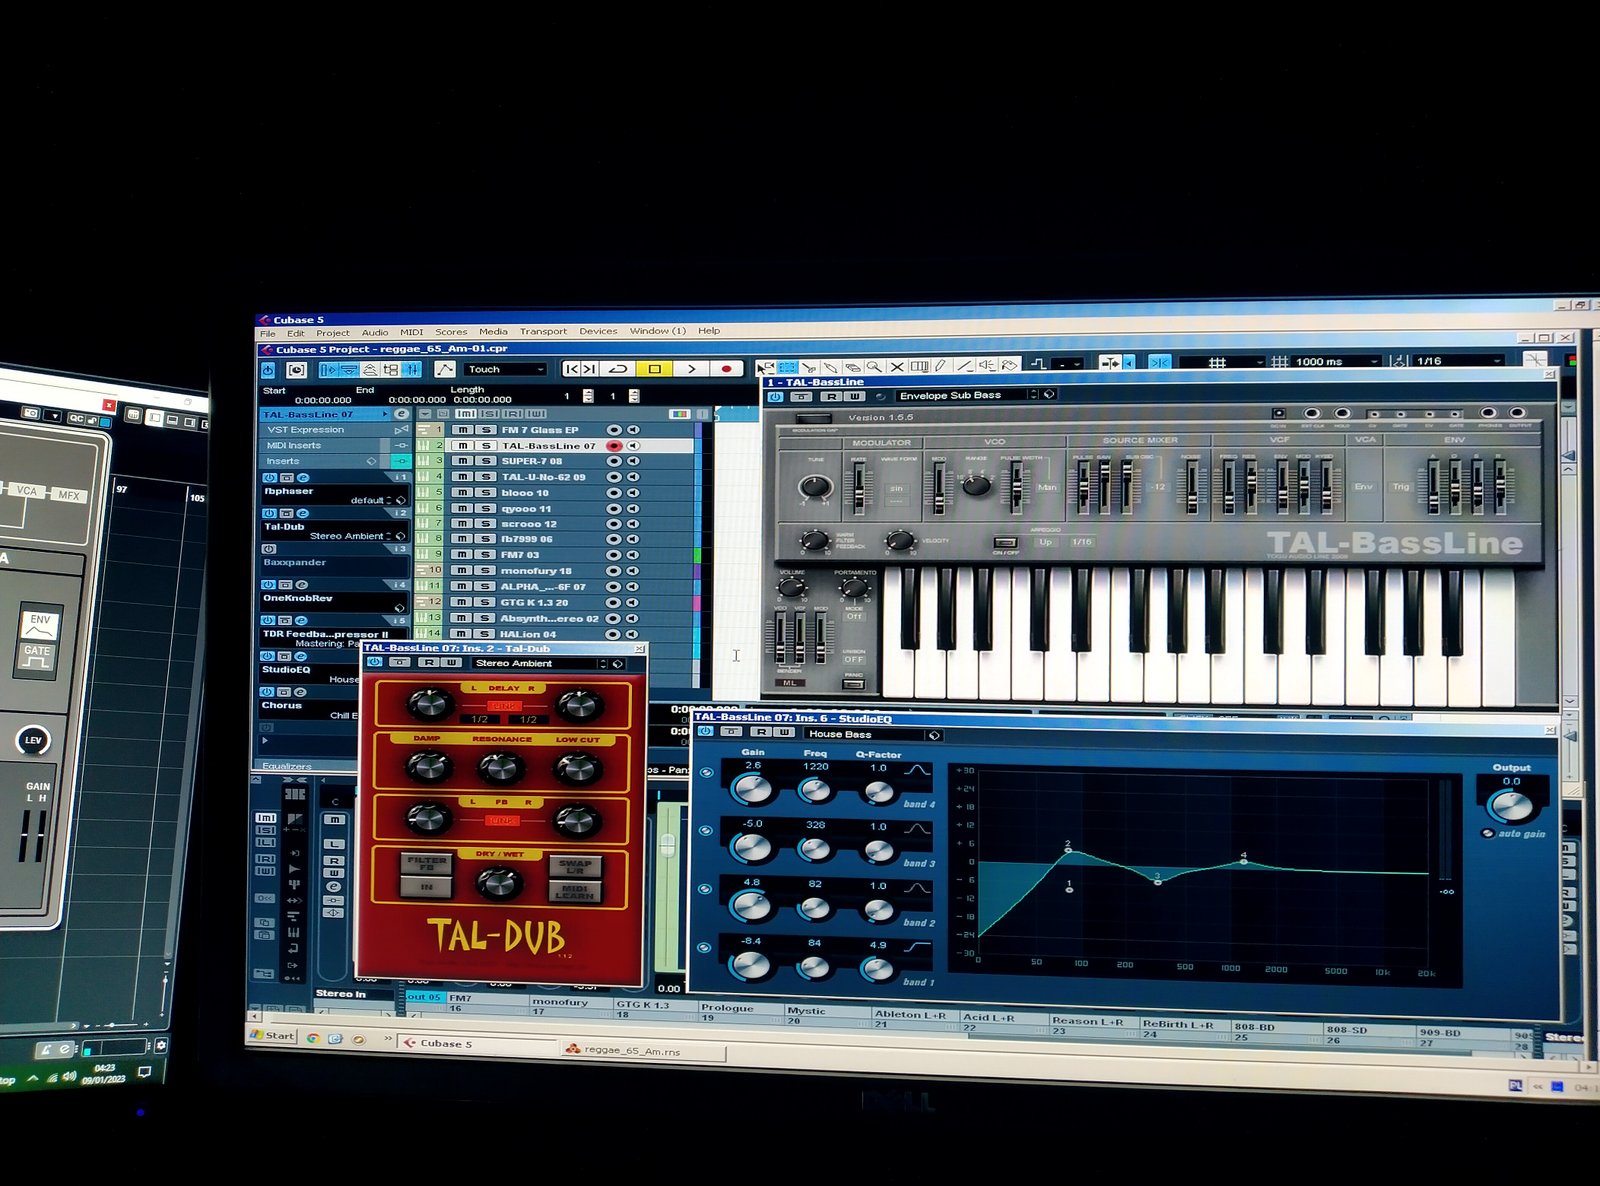
Task: Click the Cubase 5 taskbar button
Action: point(475,1043)
